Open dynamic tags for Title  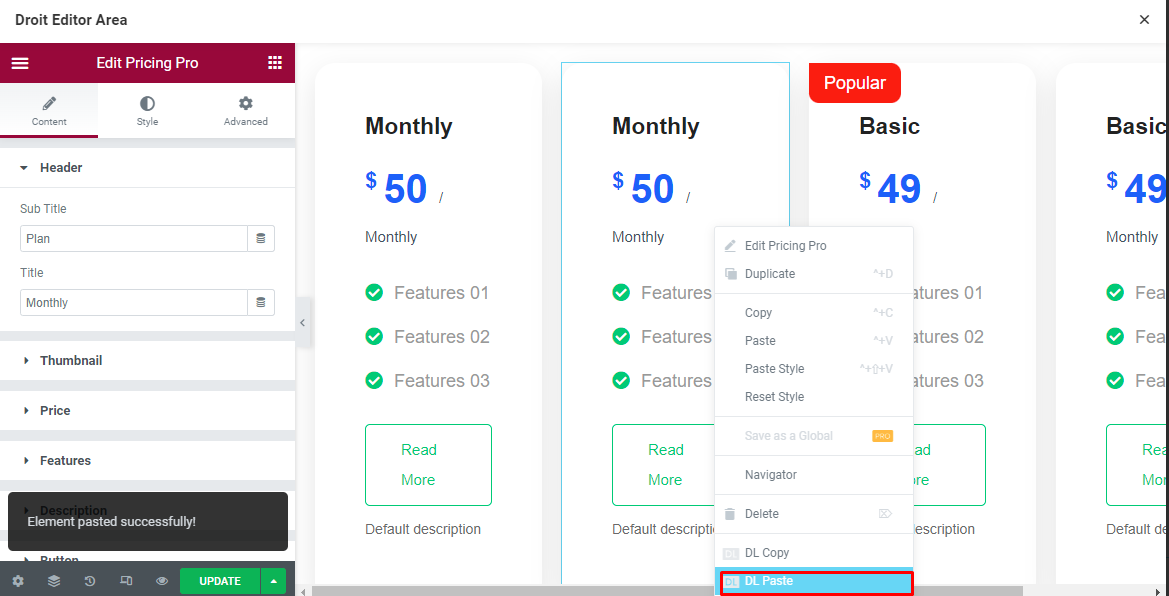(261, 303)
